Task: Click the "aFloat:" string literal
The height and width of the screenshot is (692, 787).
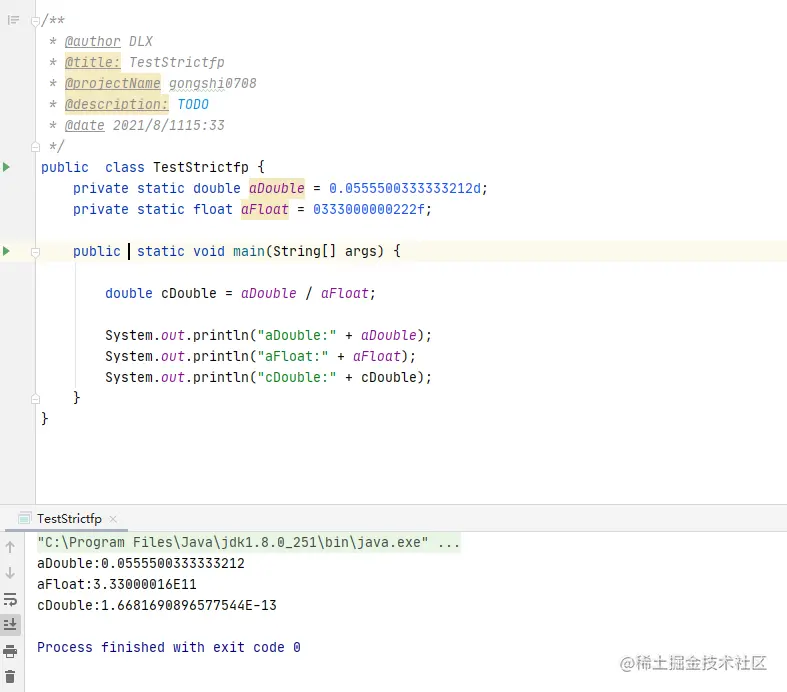Action: [293, 356]
